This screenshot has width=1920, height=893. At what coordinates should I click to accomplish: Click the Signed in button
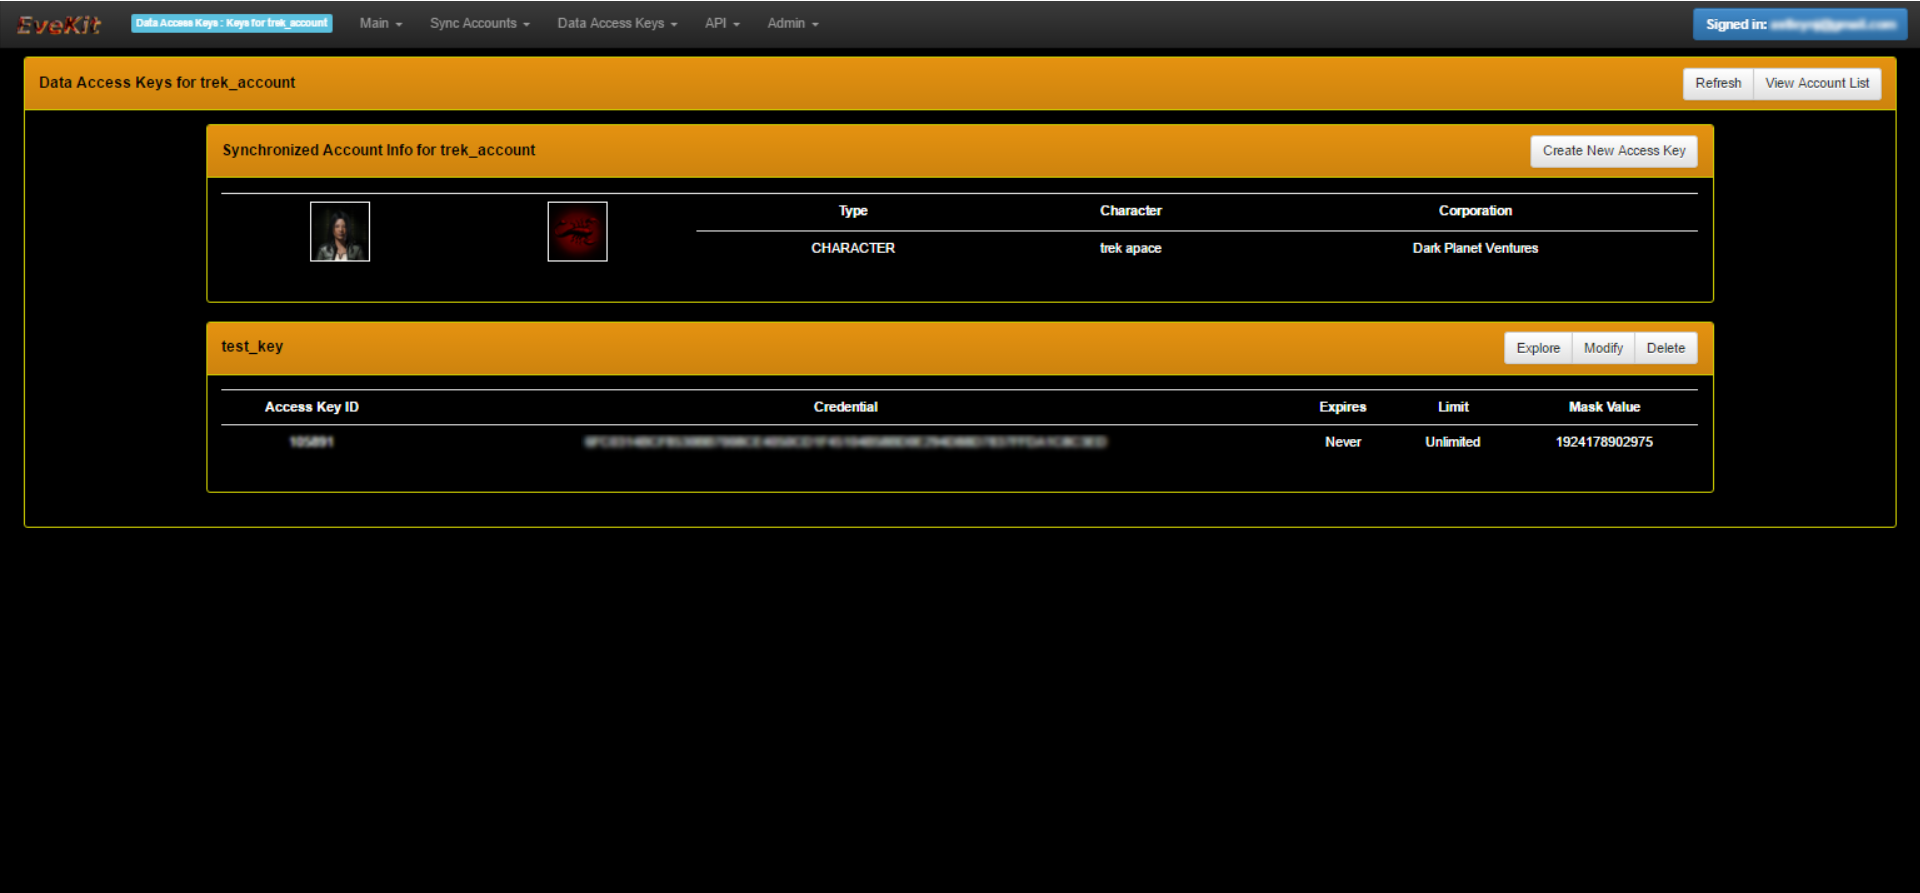tap(1799, 24)
